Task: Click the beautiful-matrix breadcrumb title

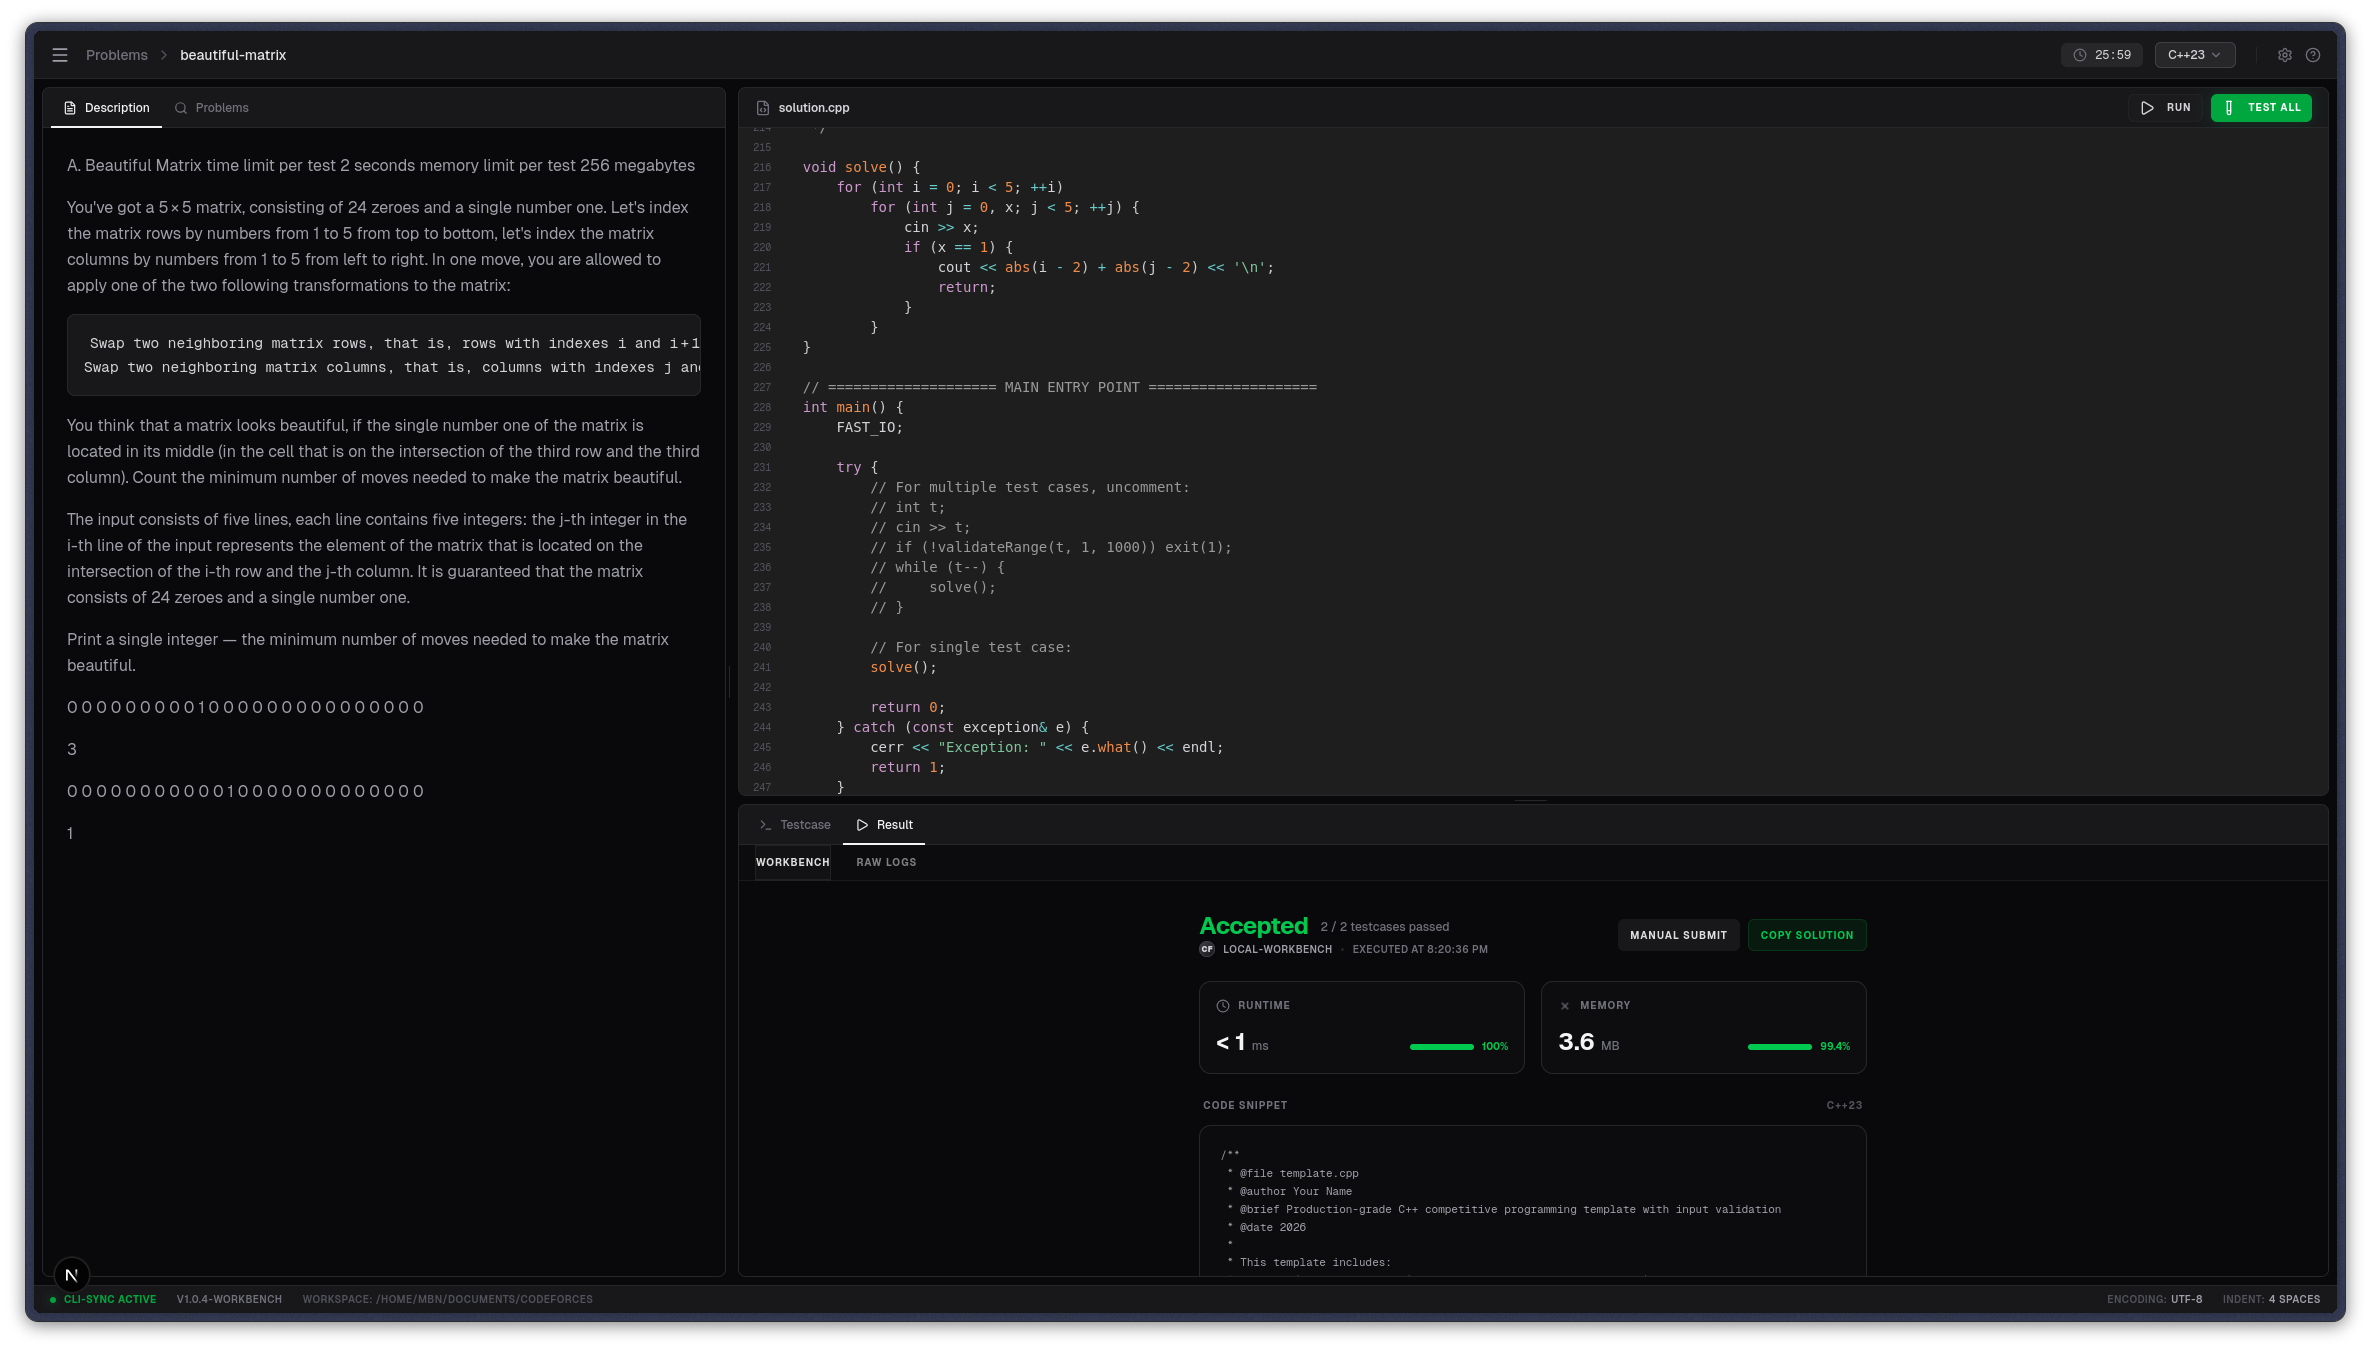Action: (x=233, y=55)
